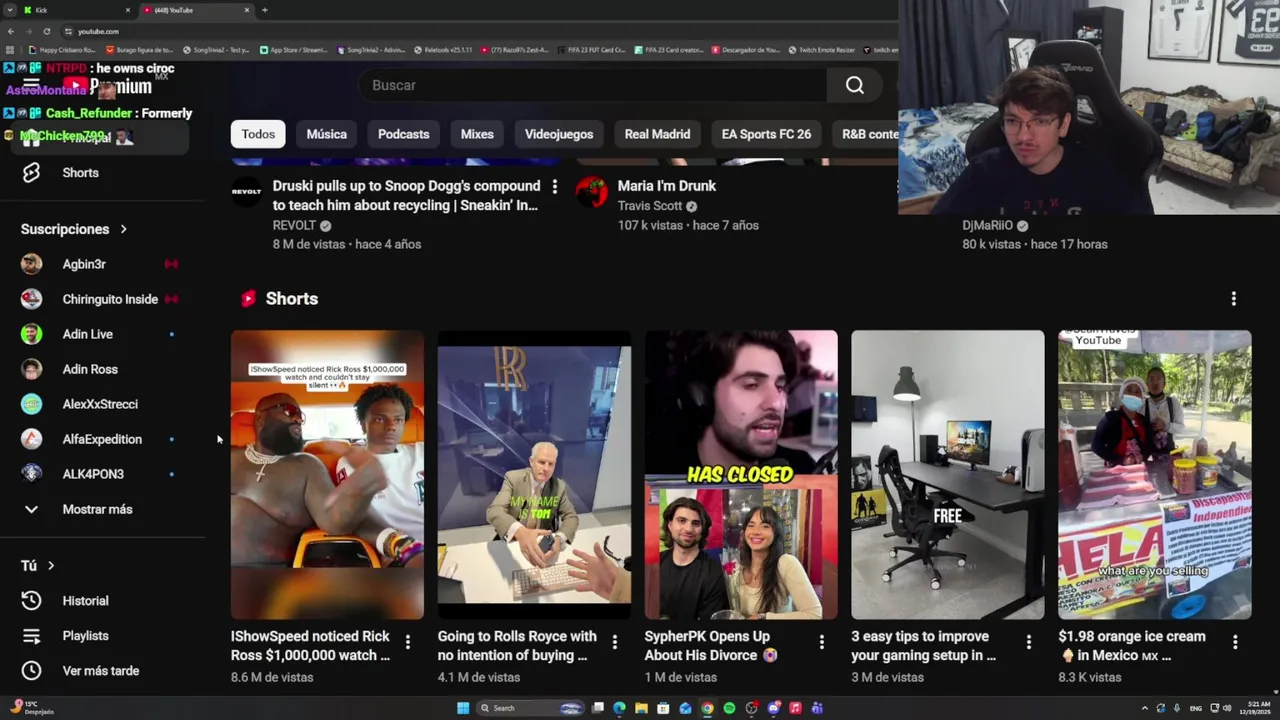Screen dimensions: 1280x720
Task: Open options menu for Shorts shelf
Action: [x=1233, y=299]
